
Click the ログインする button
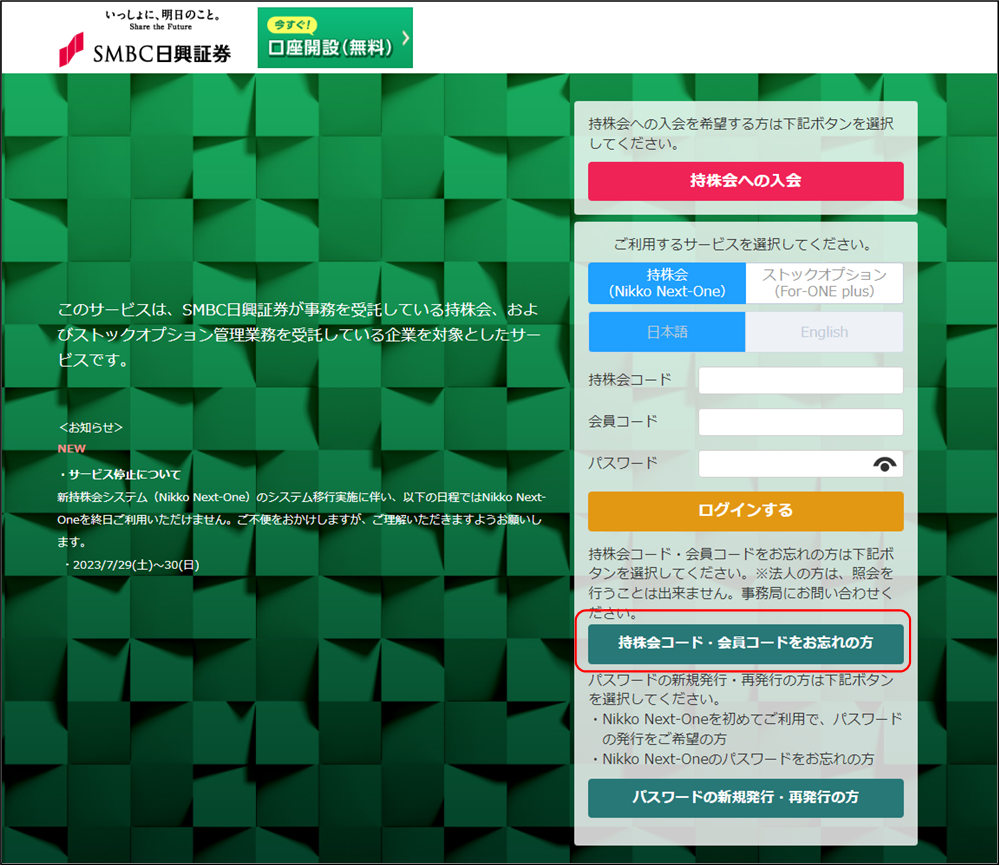(746, 511)
